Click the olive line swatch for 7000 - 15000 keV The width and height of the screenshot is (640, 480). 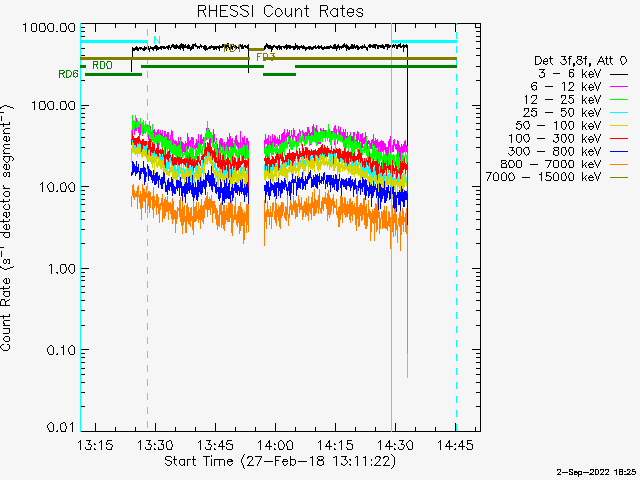coord(619,178)
